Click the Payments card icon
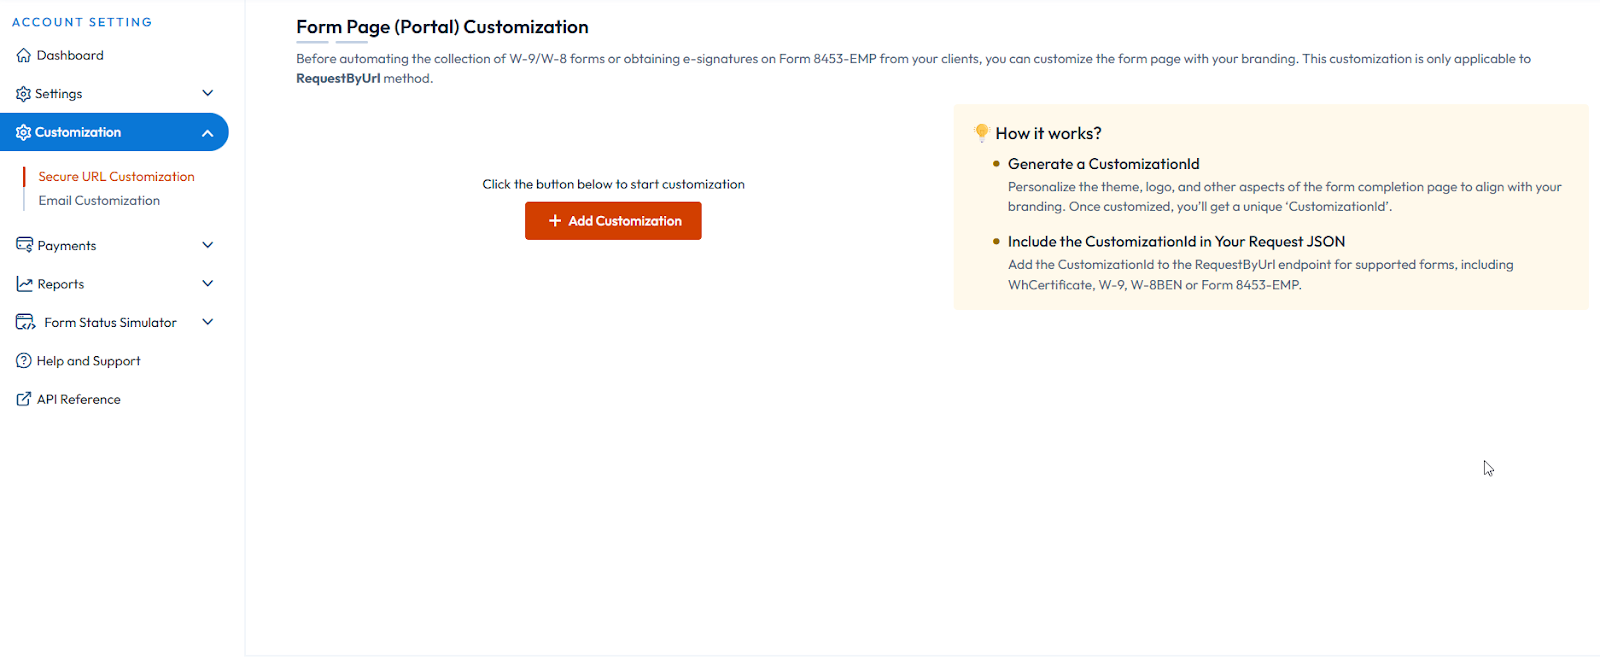Screen dimensions: 1600x660 pyautogui.click(x=24, y=245)
